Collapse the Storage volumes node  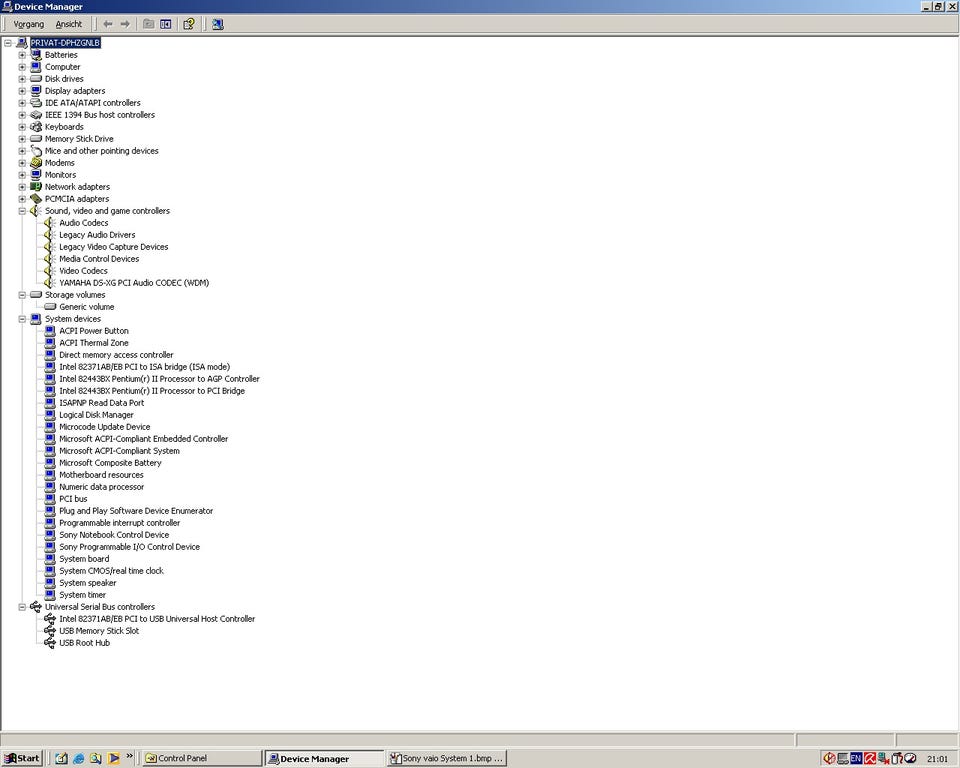coord(22,295)
